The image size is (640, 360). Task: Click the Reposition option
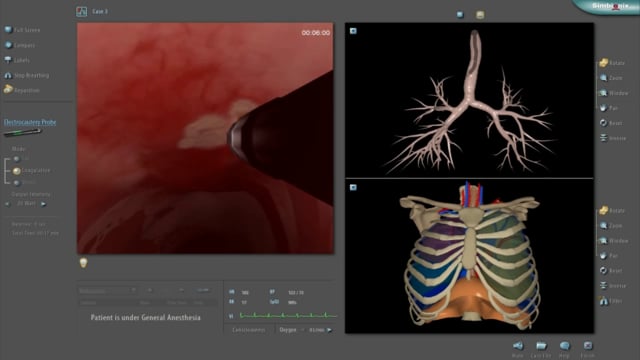click(22, 90)
